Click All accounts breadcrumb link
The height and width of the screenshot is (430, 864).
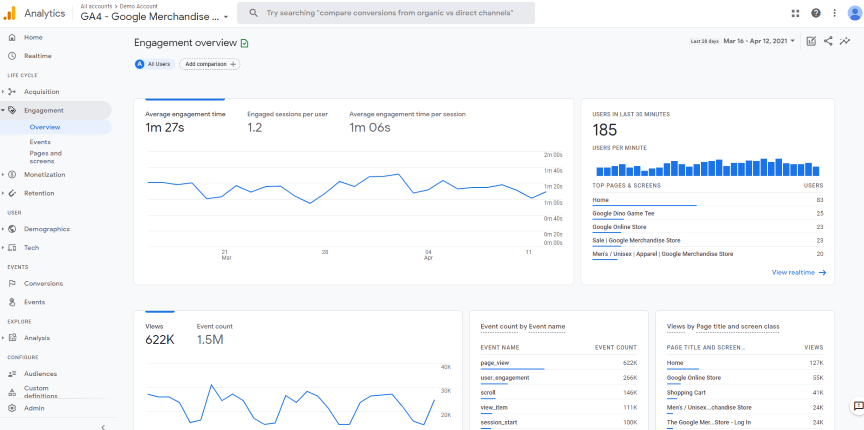(x=96, y=6)
